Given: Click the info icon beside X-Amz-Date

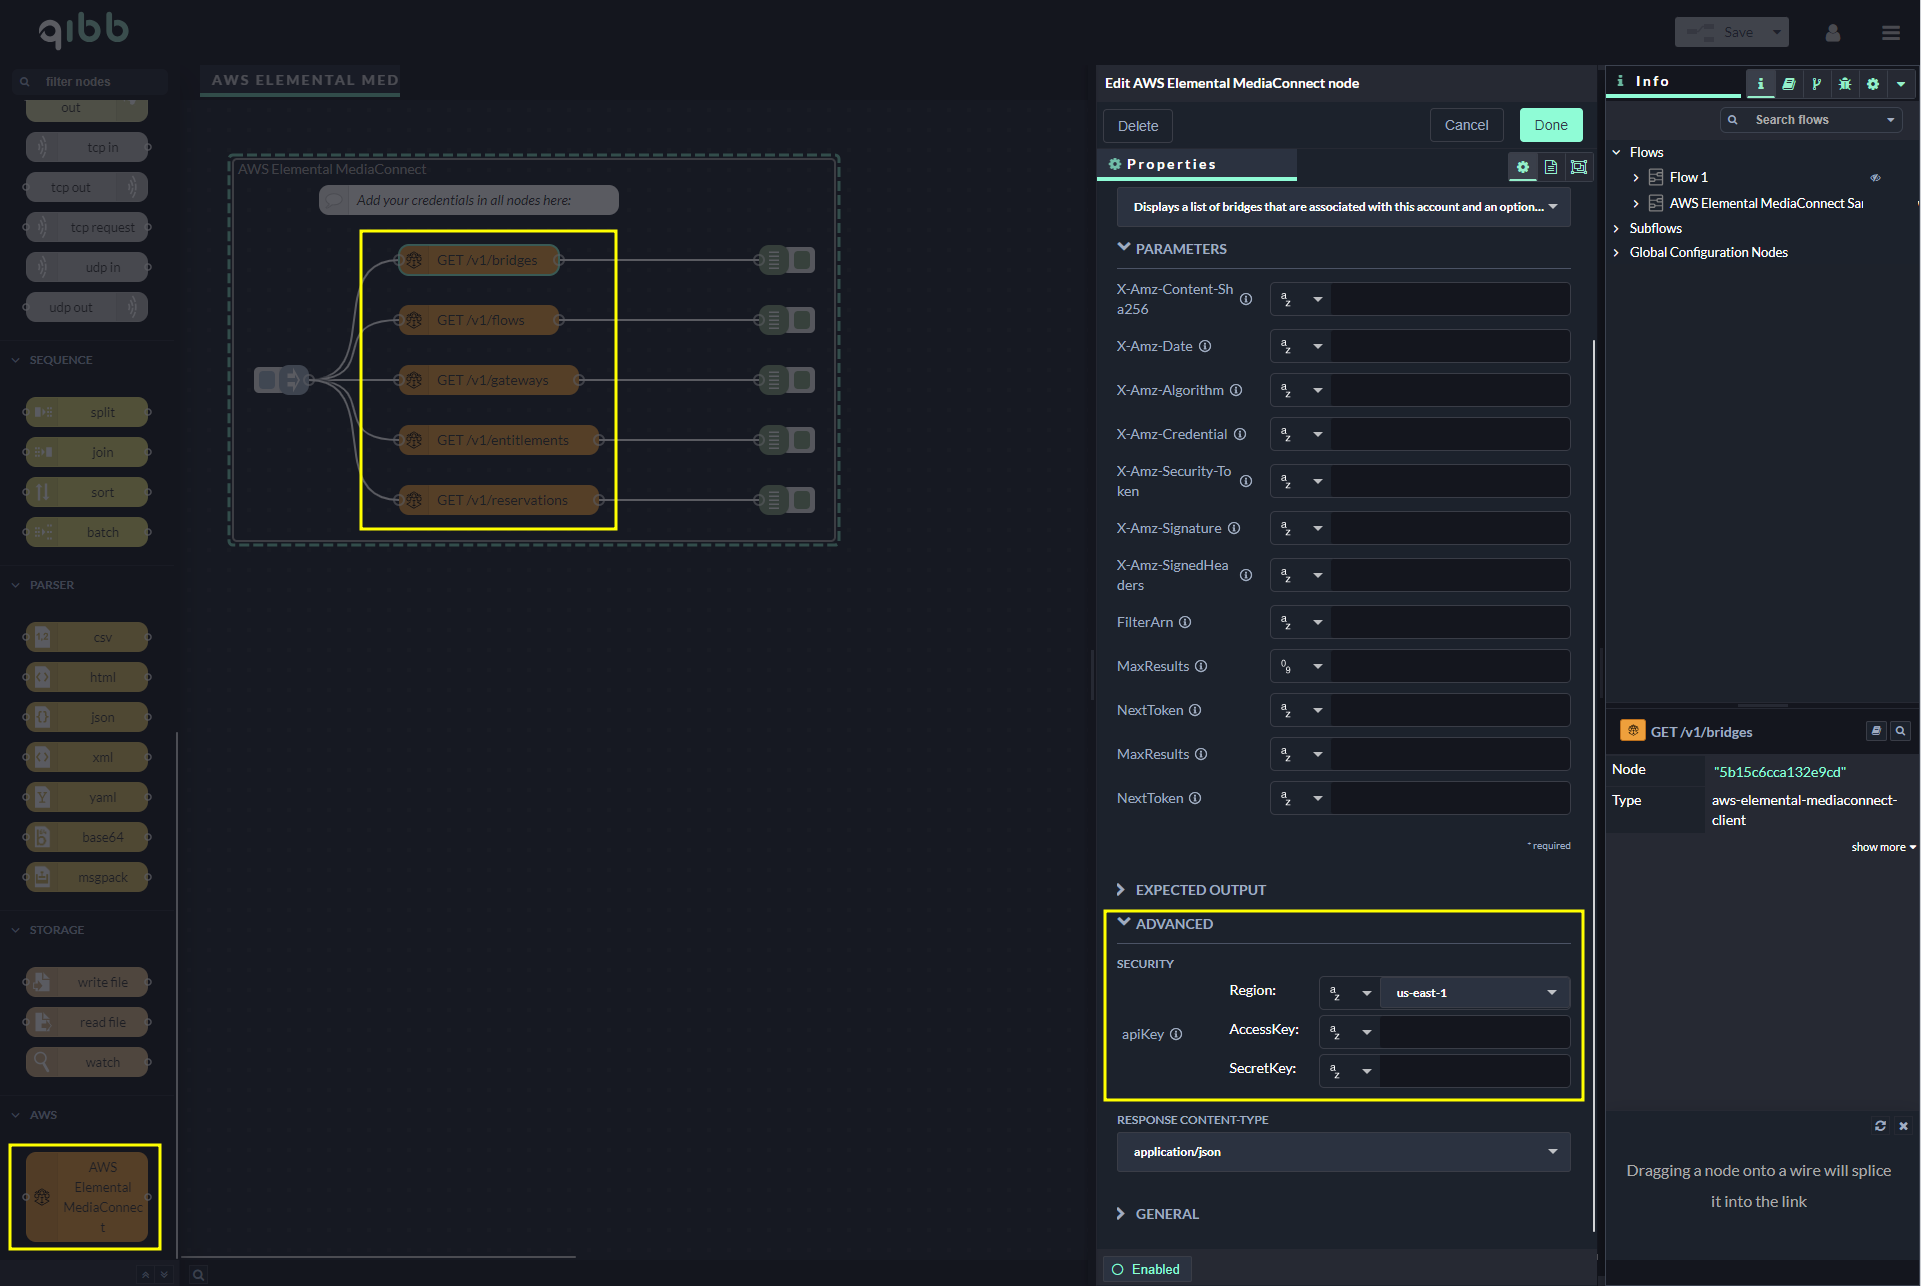Looking at the screenshot, I should [x=1205, y=346].
